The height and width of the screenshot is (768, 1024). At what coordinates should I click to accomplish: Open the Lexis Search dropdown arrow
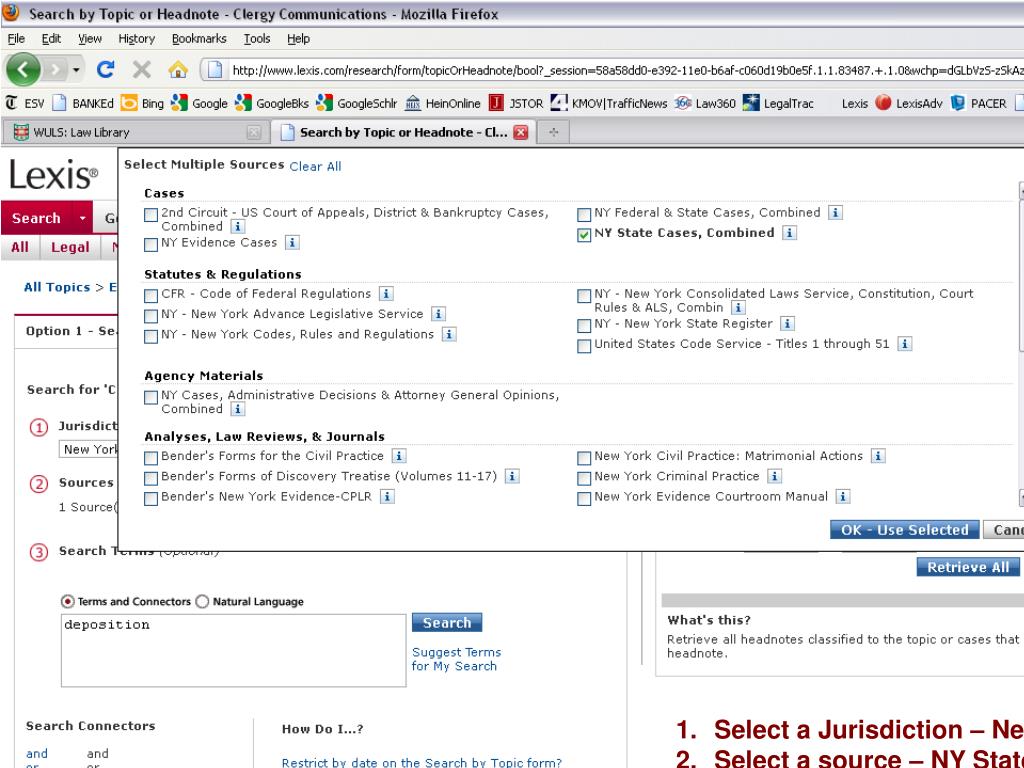[x=82, y=218]
